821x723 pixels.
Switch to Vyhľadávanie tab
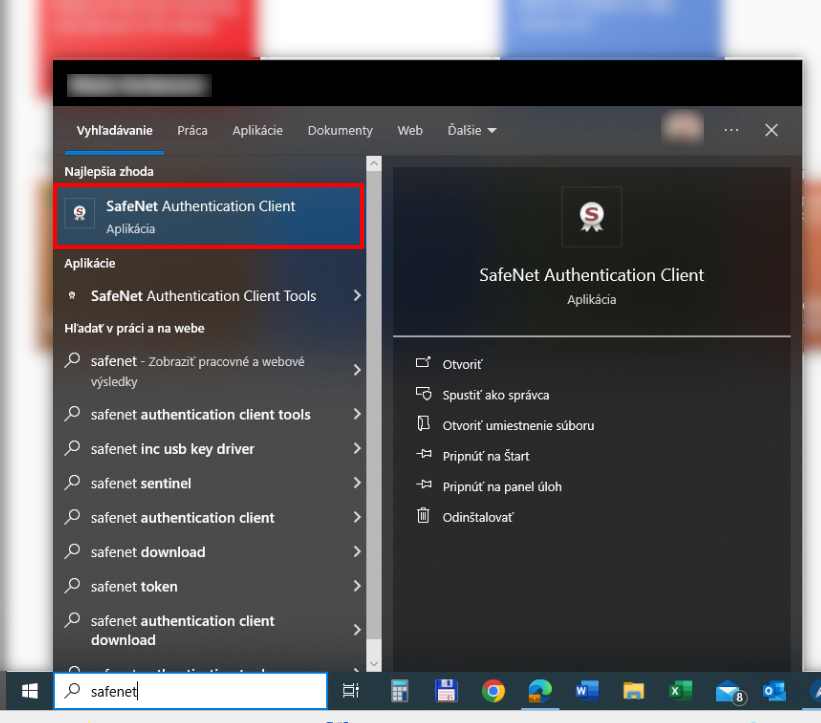[x=114, y=130]
